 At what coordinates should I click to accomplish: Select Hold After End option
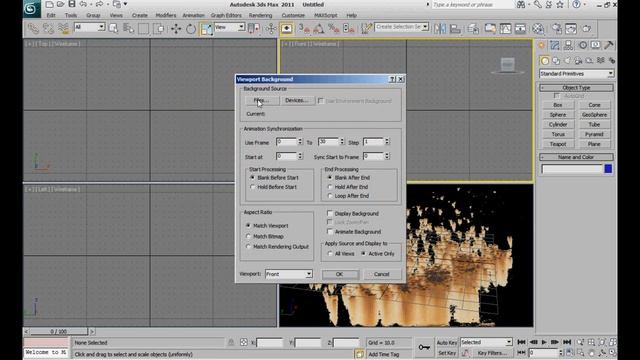330,187
